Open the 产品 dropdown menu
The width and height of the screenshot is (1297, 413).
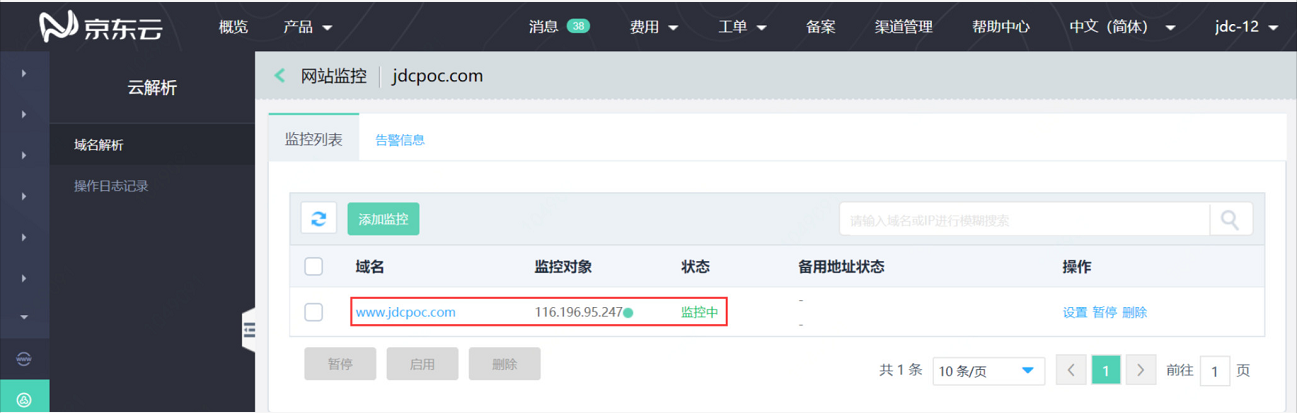[x=307, y=27]
